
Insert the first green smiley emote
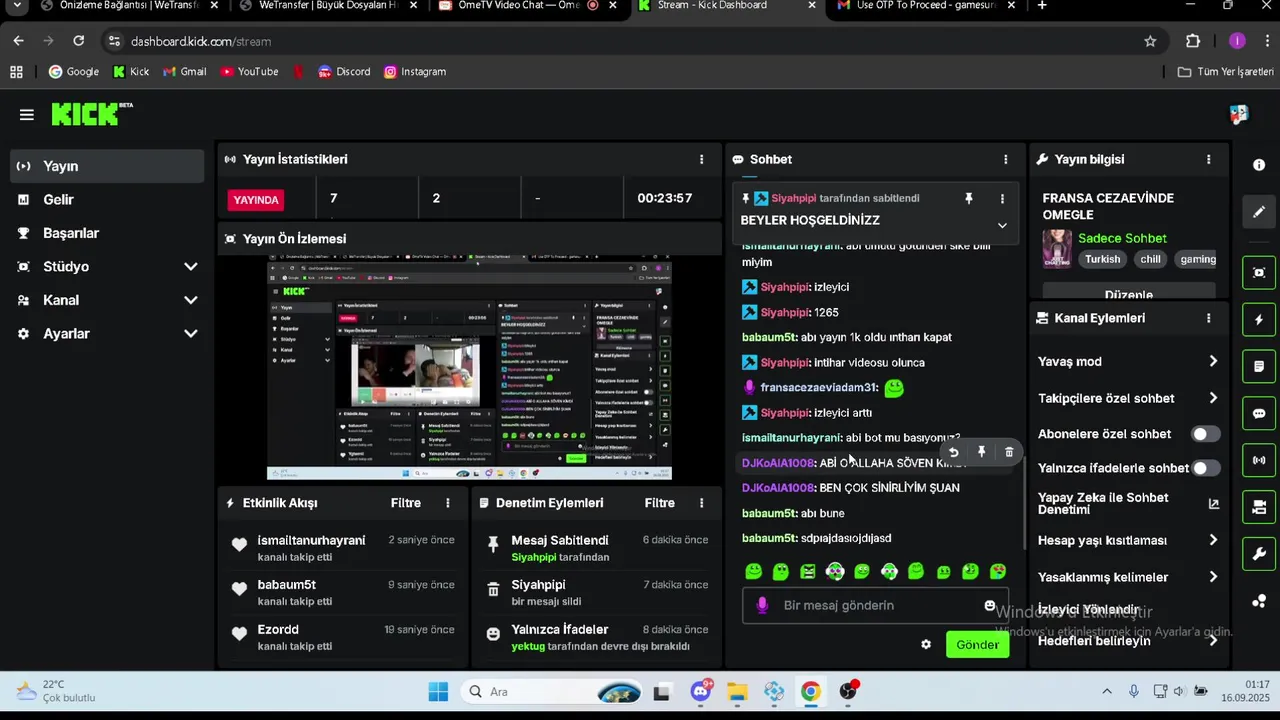(754, 571)
